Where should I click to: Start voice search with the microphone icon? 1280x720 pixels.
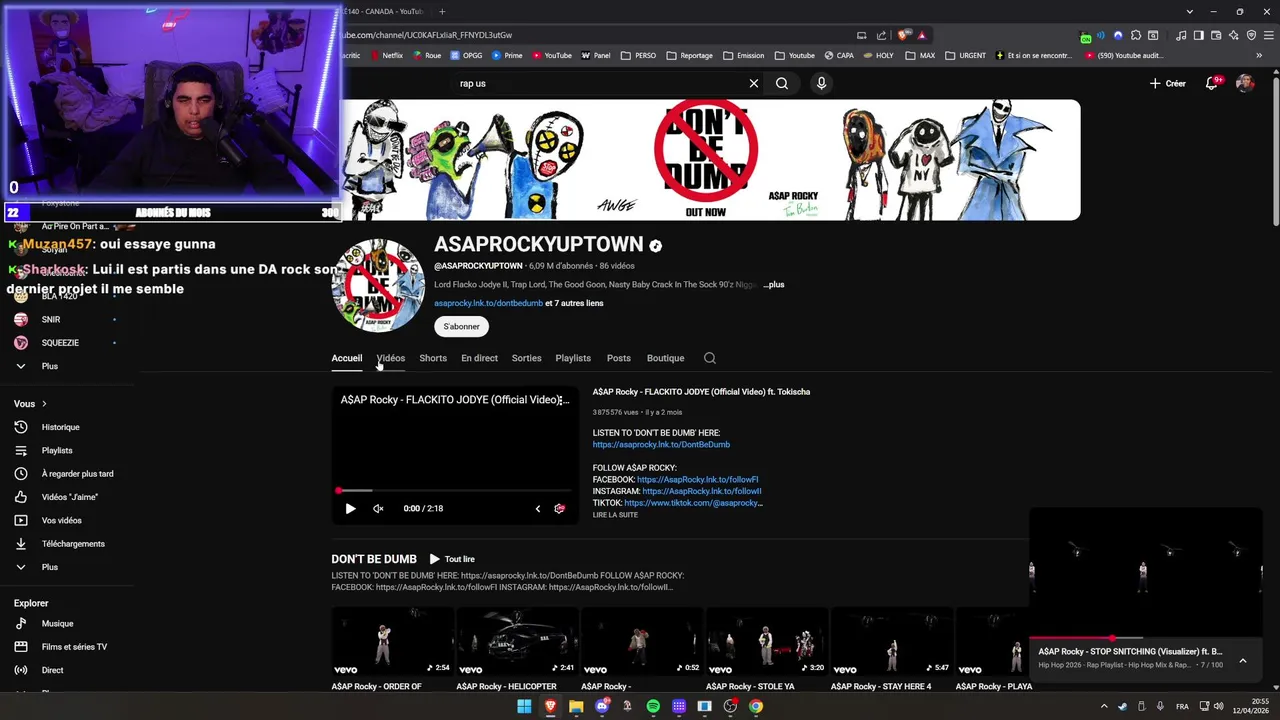[821, 83]
